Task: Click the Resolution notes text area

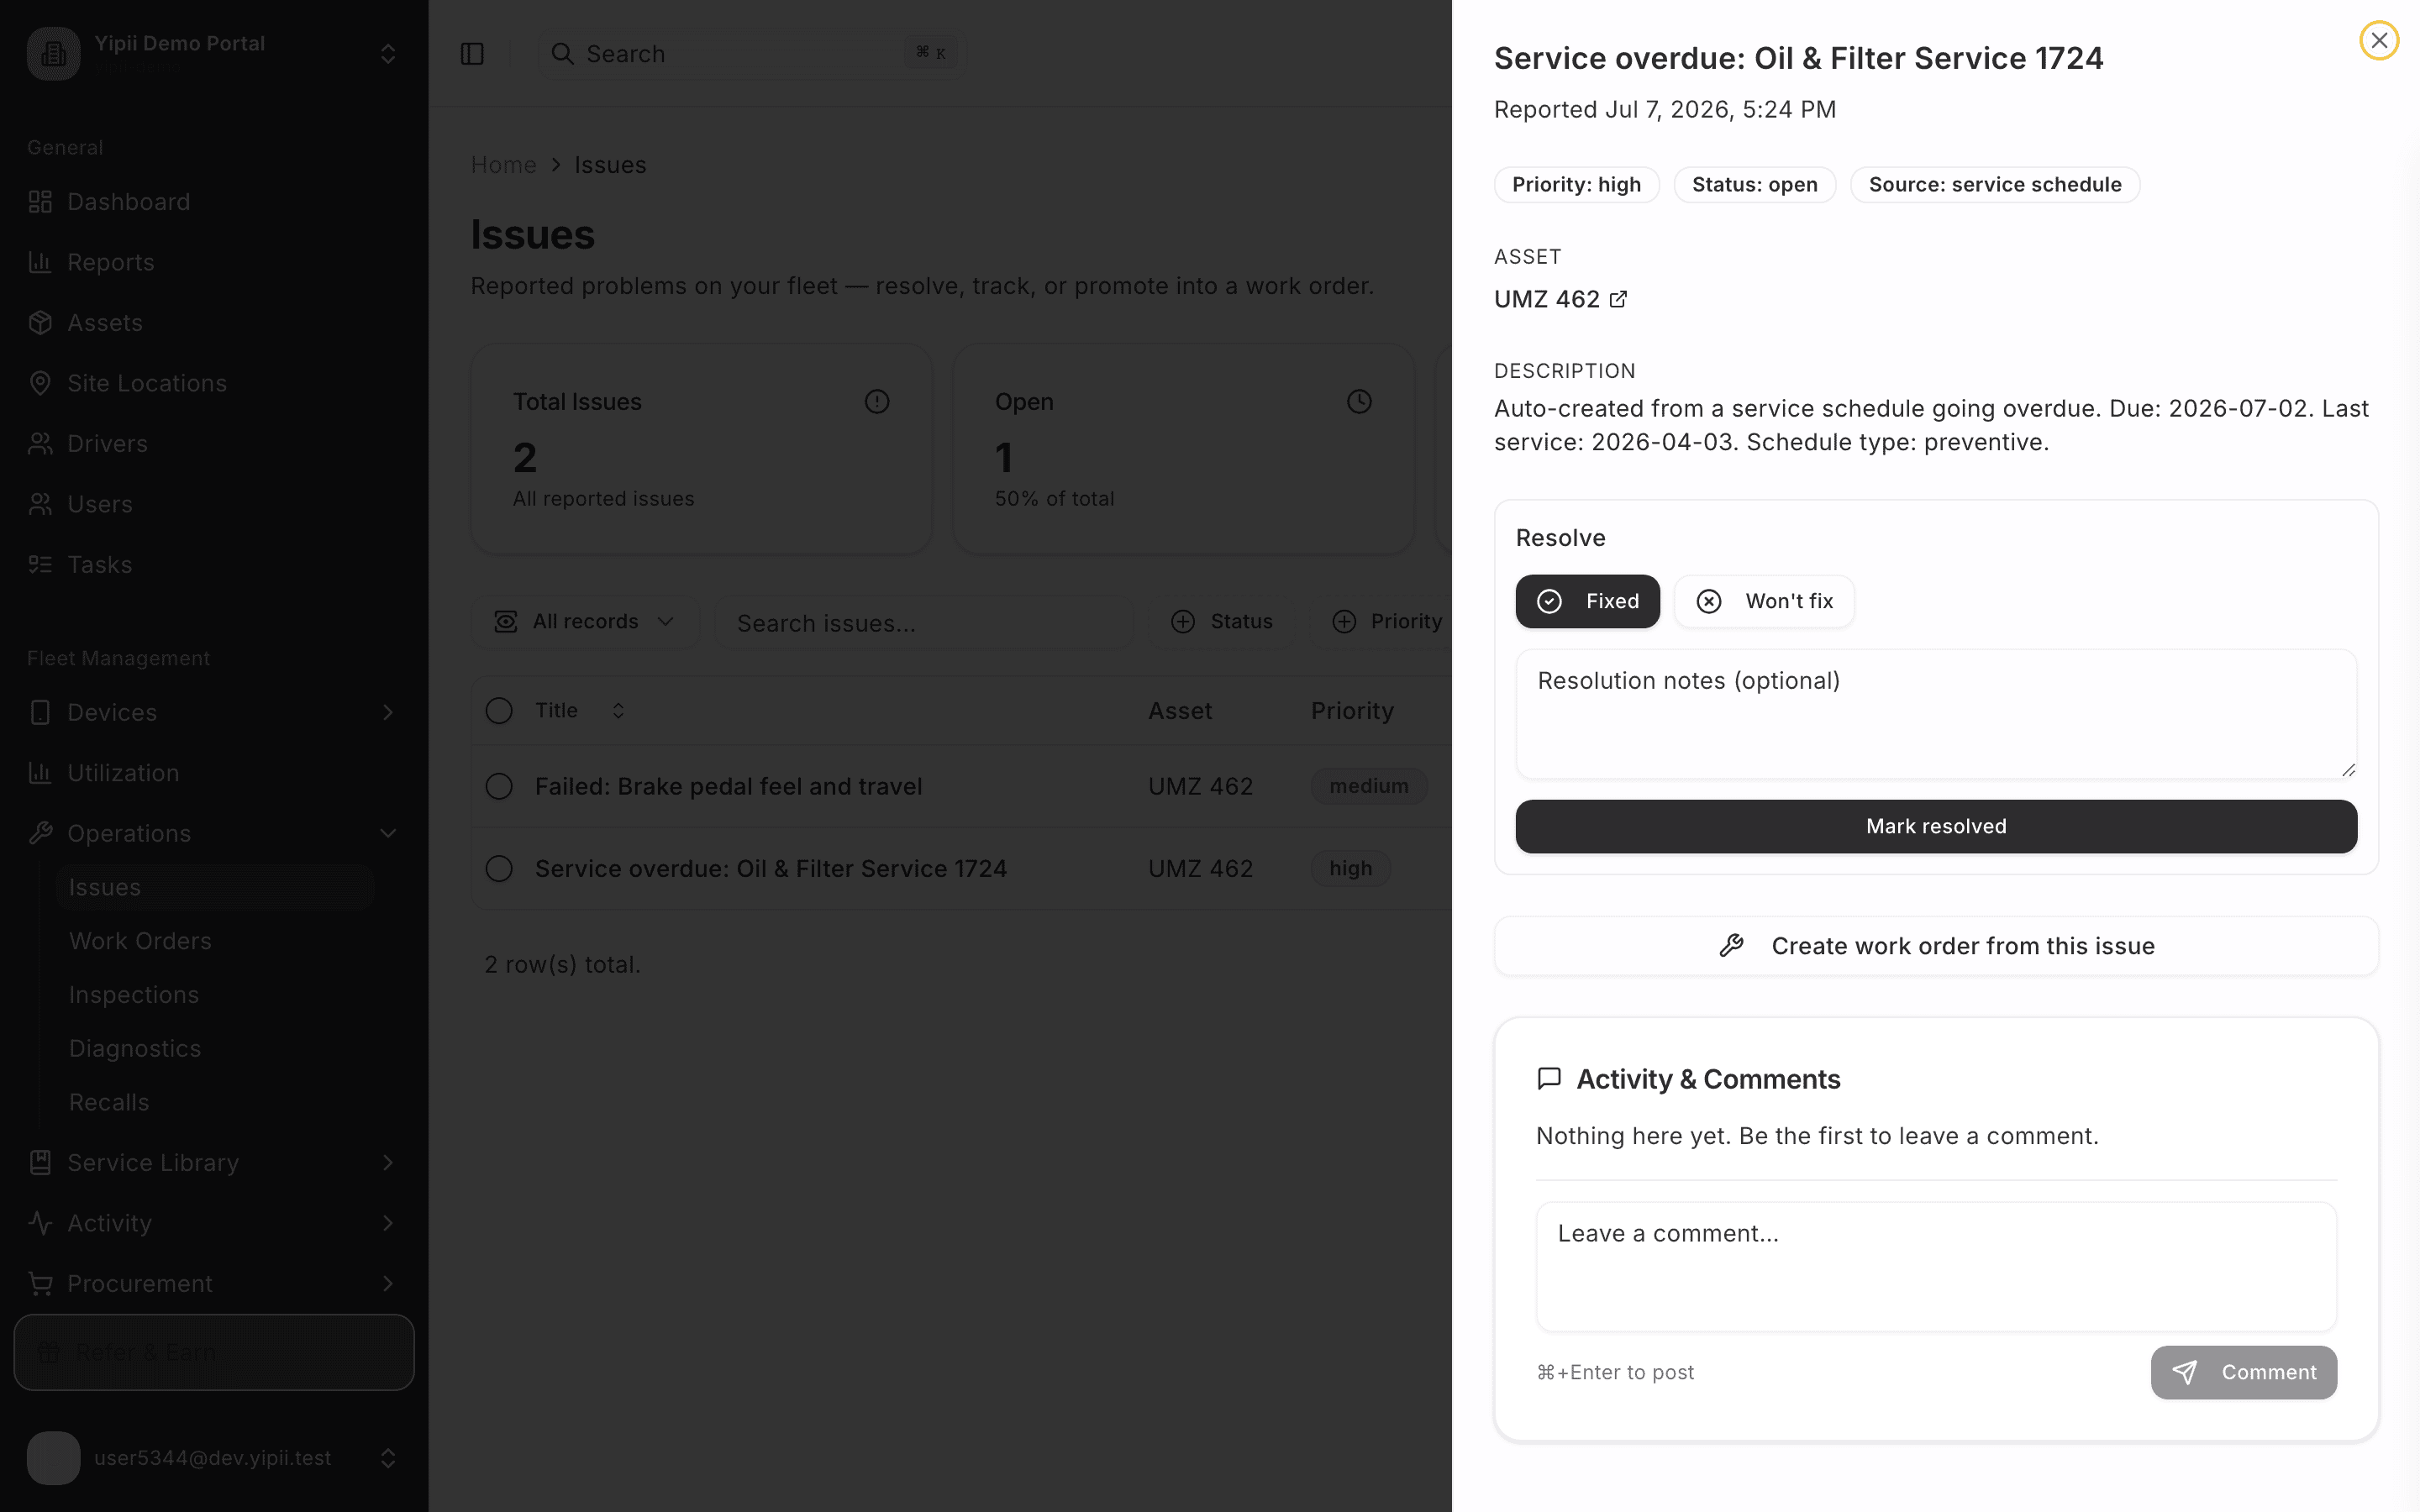Action: click(1936, 714)
